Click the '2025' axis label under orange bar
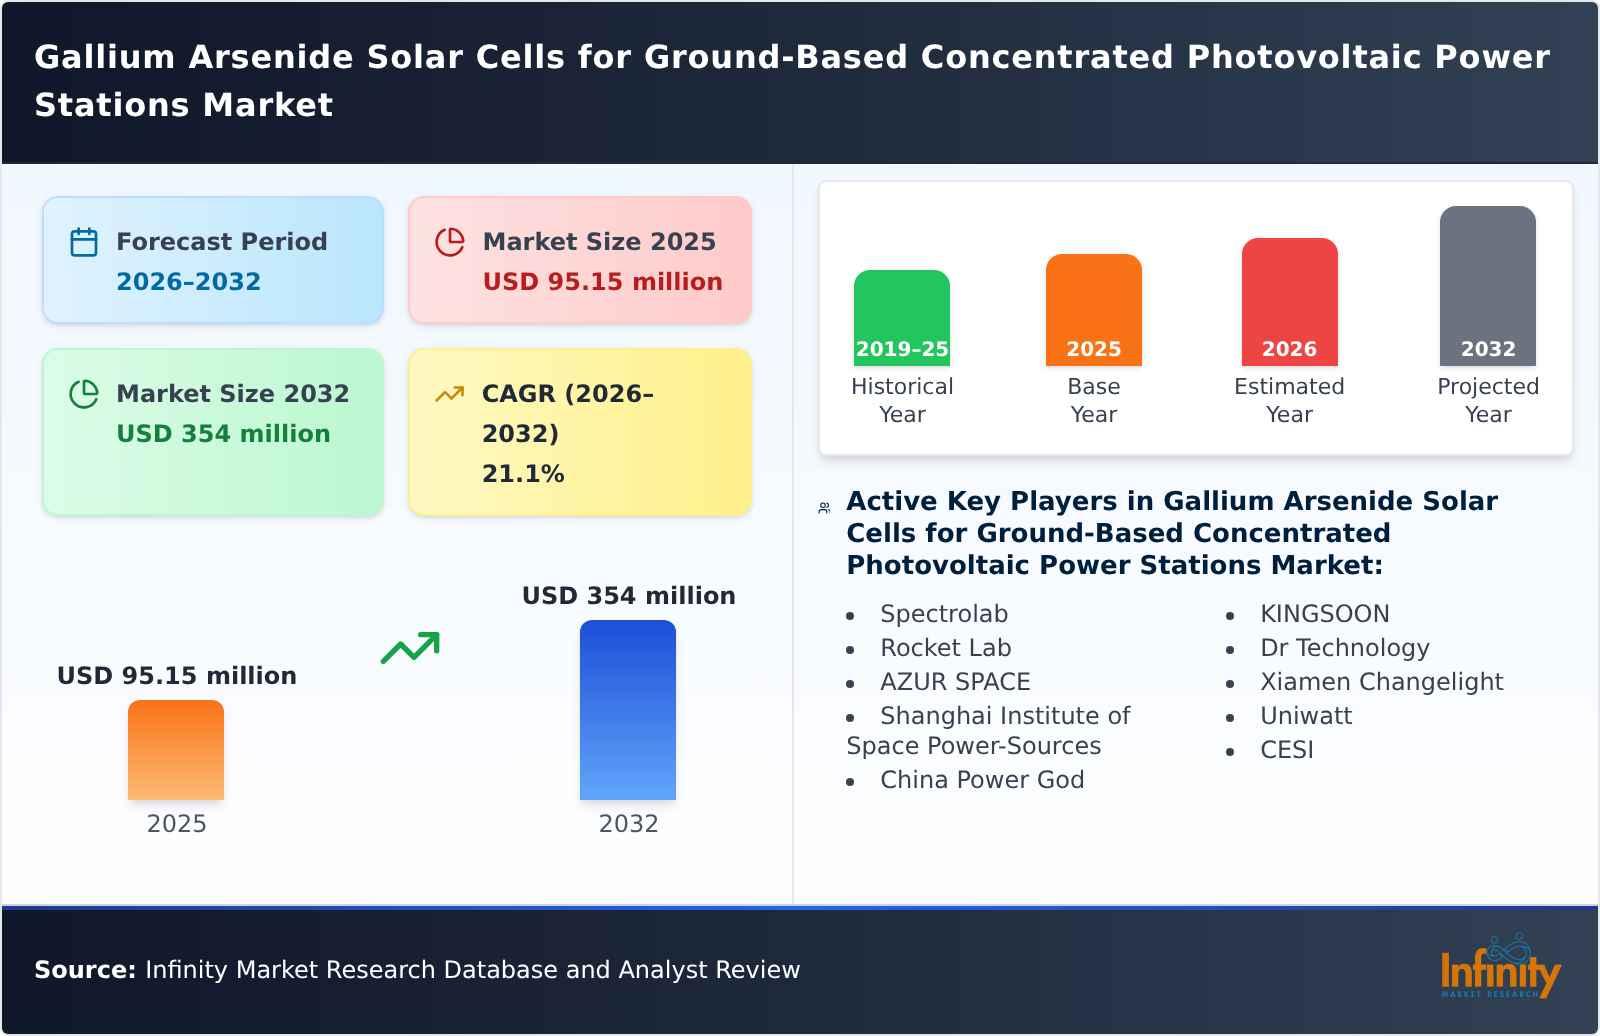 177,824
